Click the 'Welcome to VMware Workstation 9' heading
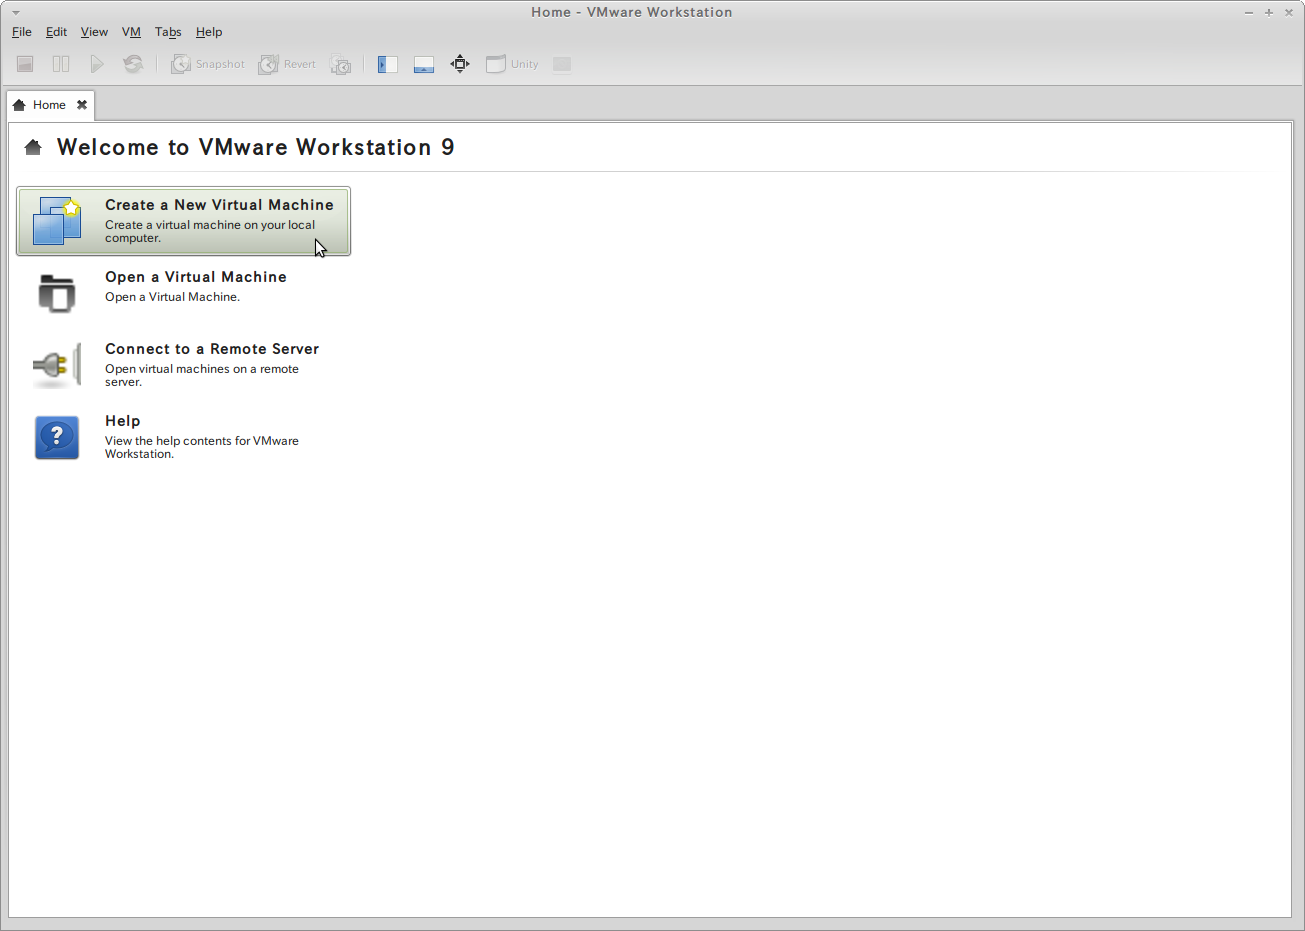Screen dimensions: 1305x931 [256, 147]
